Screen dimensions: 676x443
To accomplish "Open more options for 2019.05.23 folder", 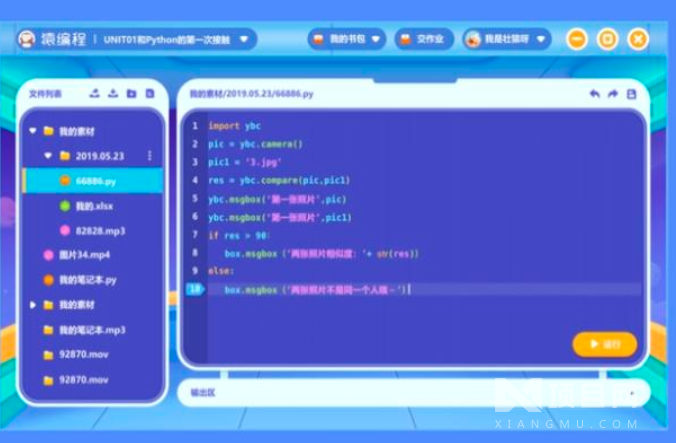I will click(x=150, y=156).
